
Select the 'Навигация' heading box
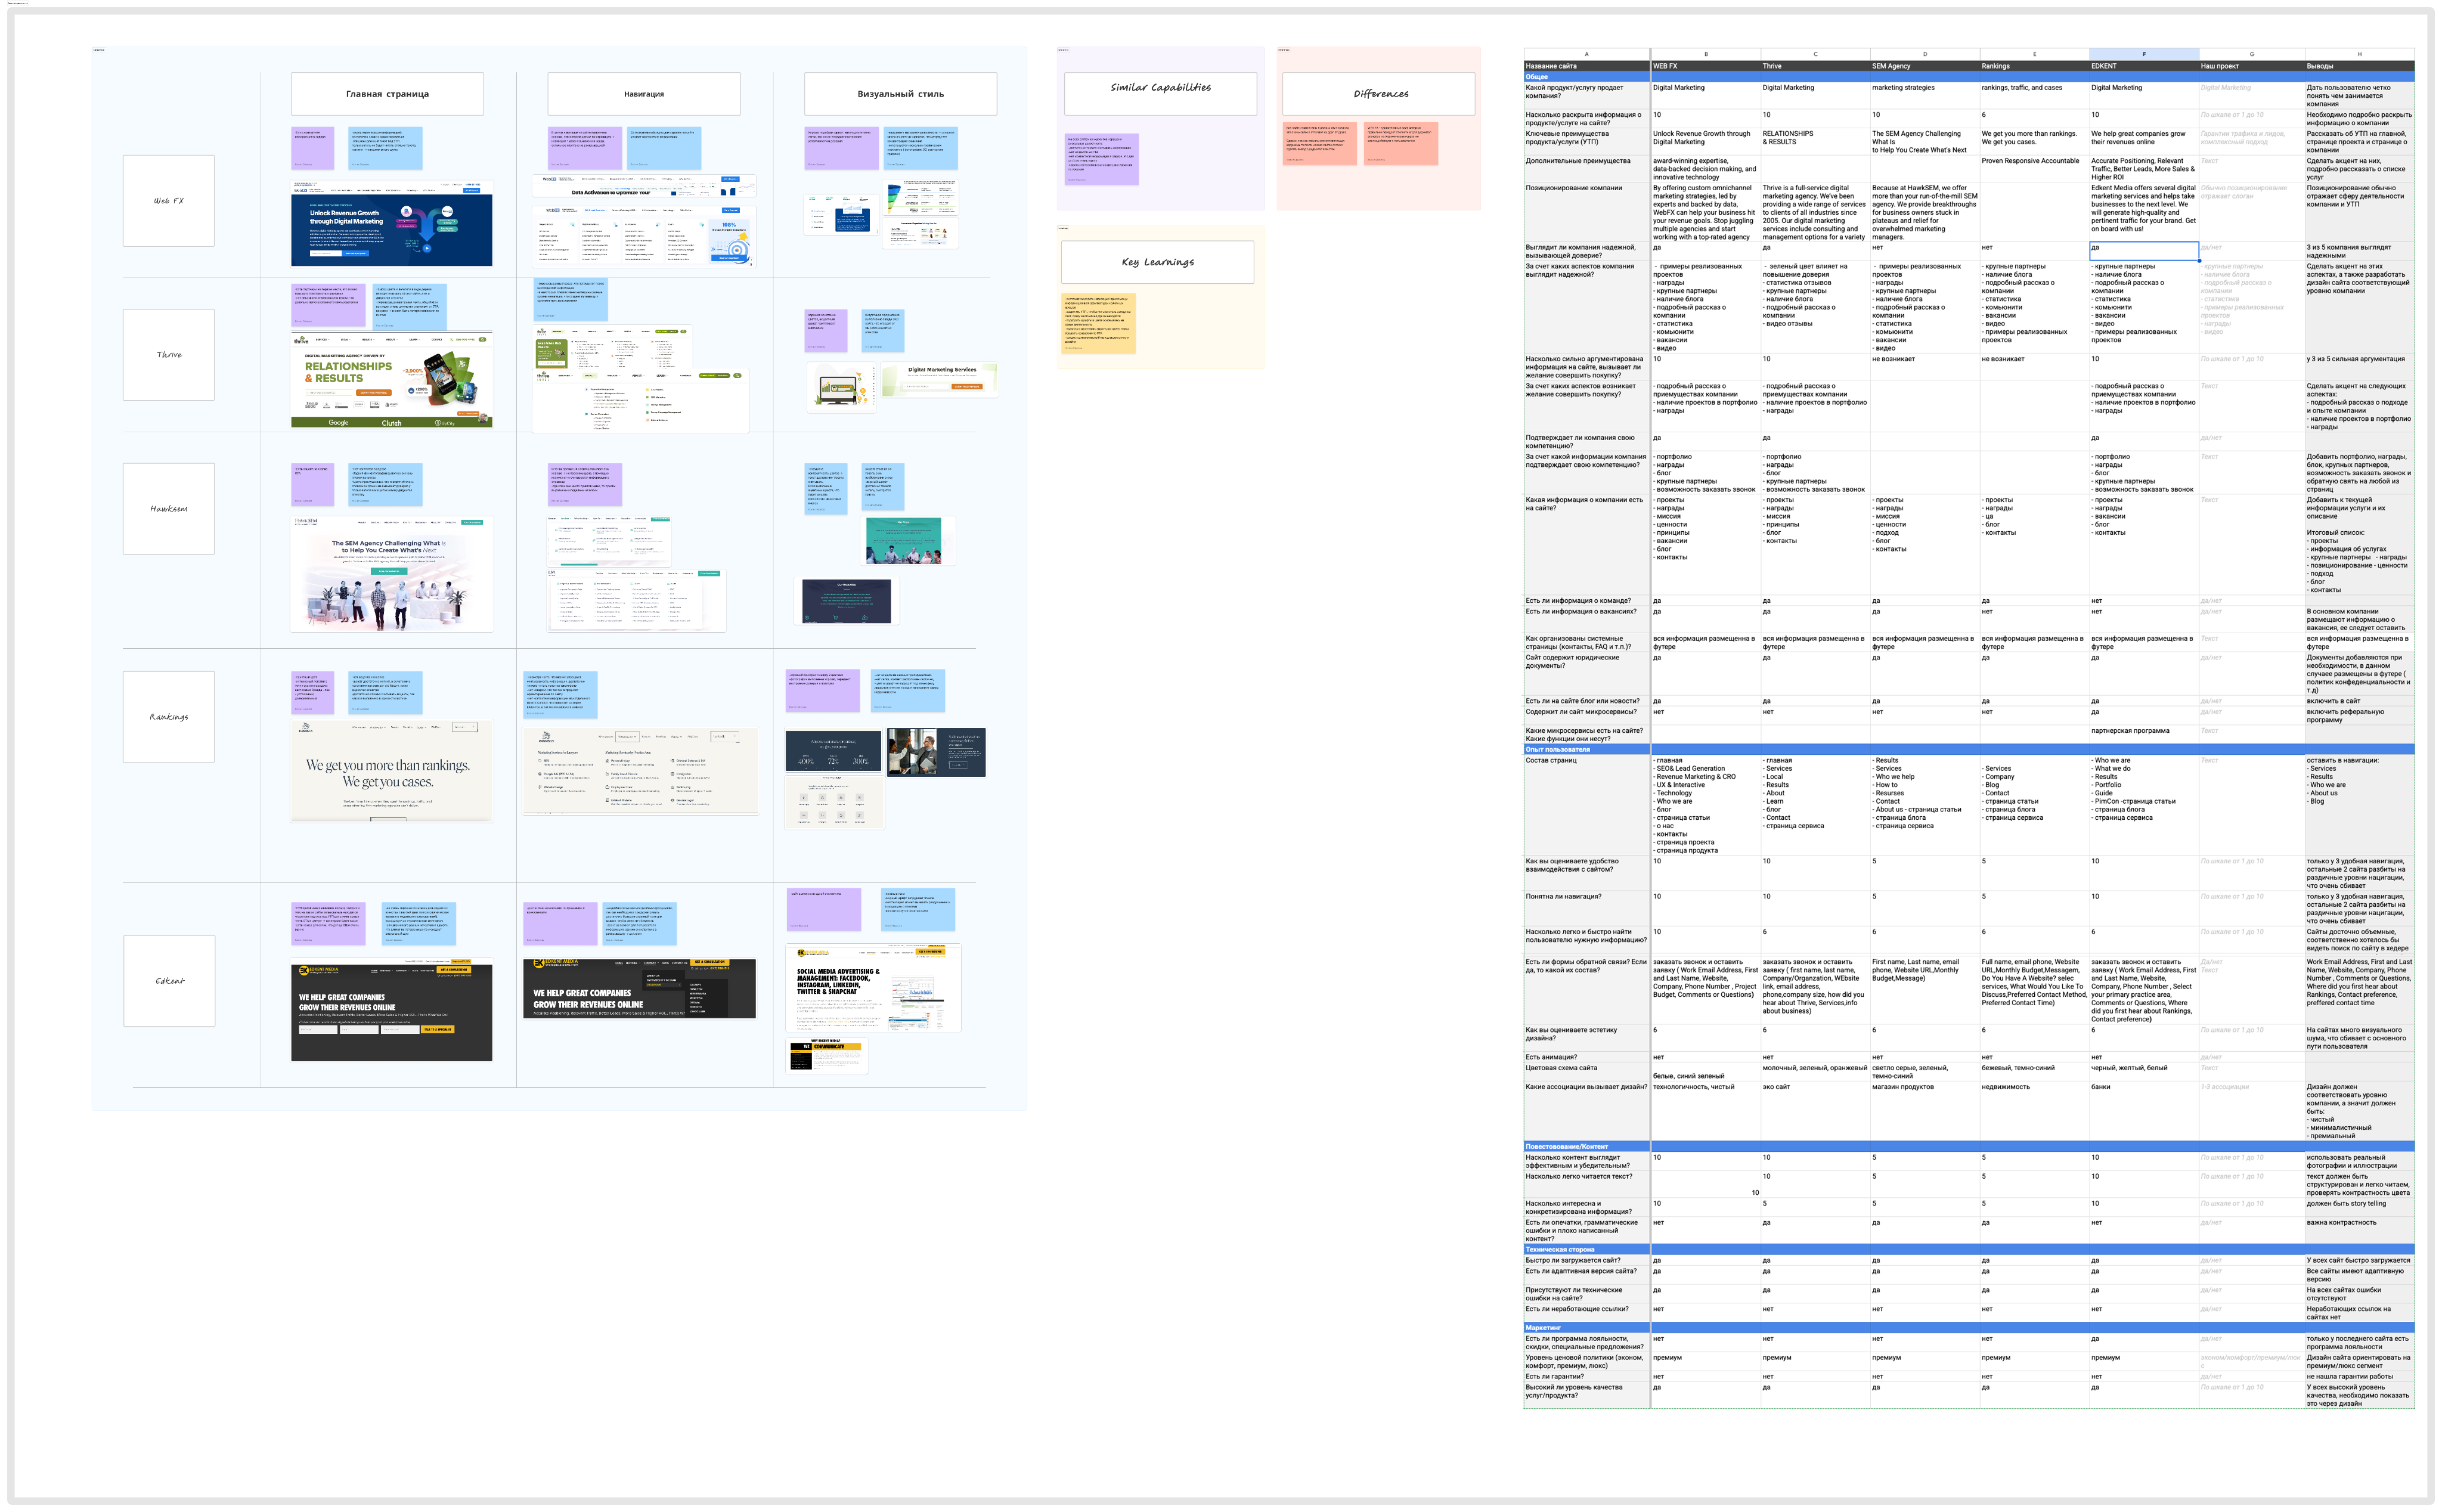tap(643, 94)
